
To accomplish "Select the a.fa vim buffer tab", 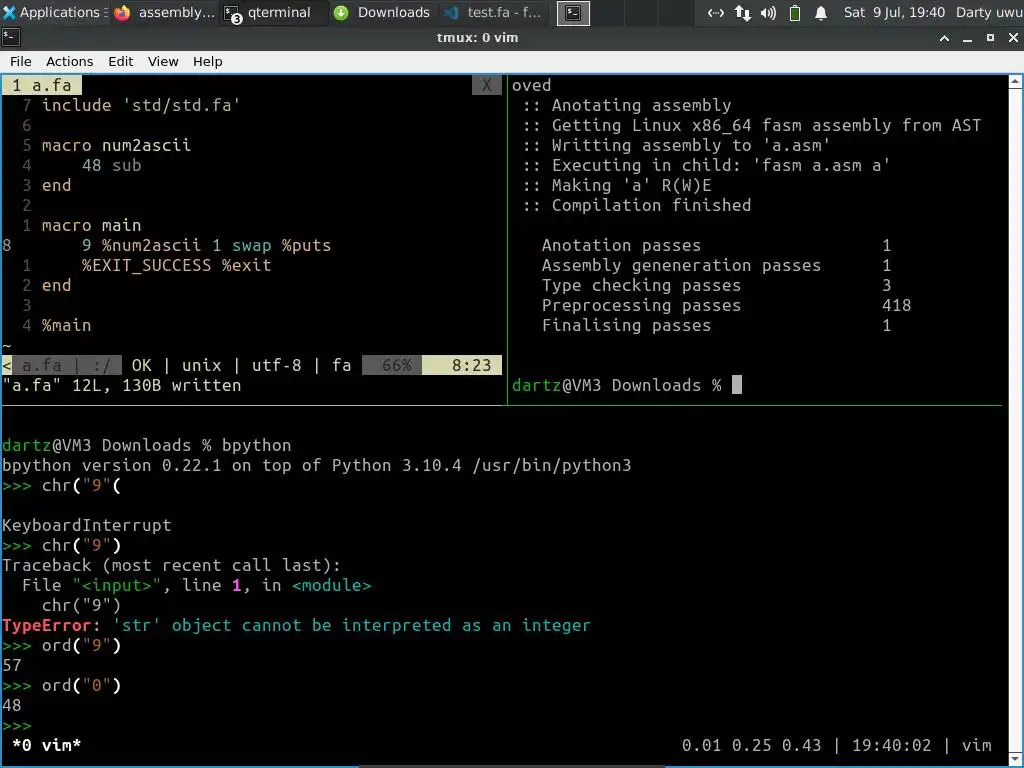I will (x=42, y=86).
